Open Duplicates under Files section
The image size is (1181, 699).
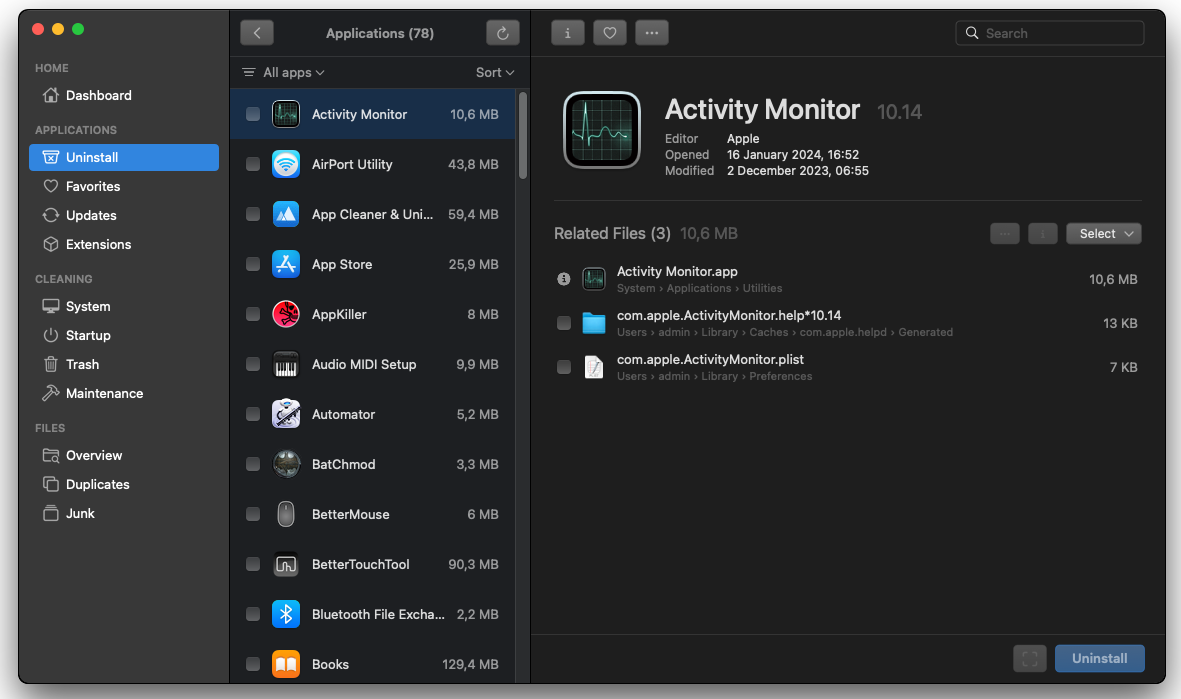click(97, 484)
